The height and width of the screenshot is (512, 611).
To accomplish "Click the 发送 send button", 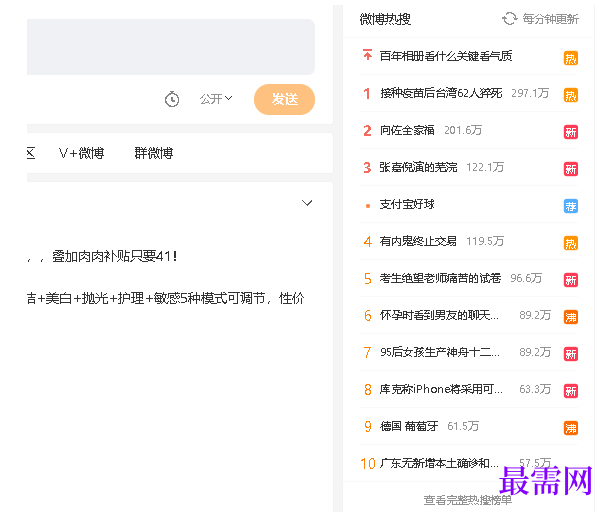I will (284, 99).
